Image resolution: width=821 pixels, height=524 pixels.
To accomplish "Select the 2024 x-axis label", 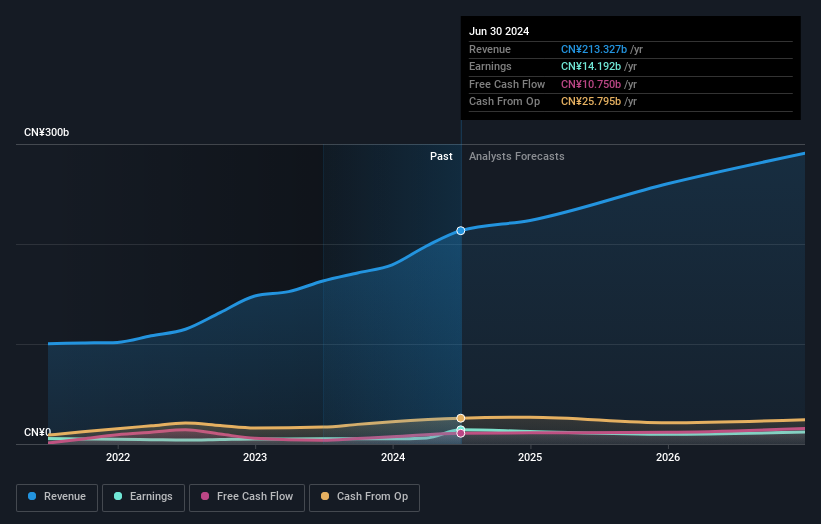I will coord(393,458).
